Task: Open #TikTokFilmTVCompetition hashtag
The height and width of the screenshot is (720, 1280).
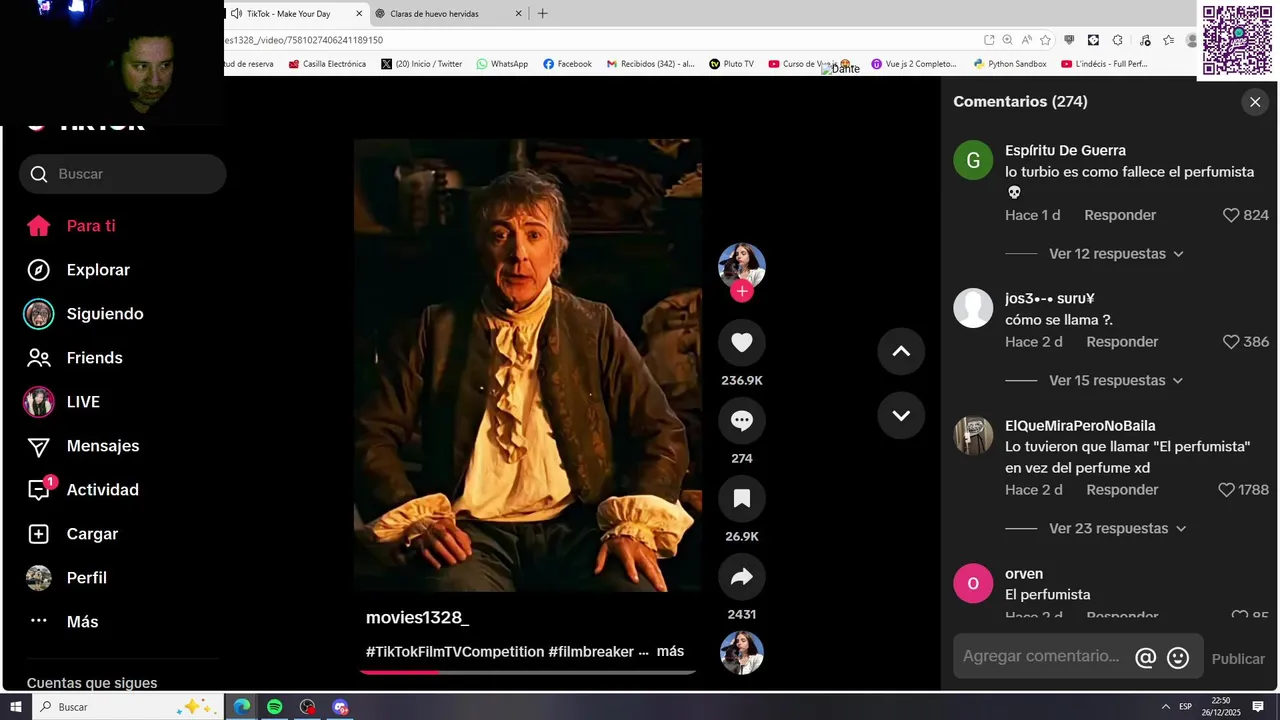Action: [455, 652]
